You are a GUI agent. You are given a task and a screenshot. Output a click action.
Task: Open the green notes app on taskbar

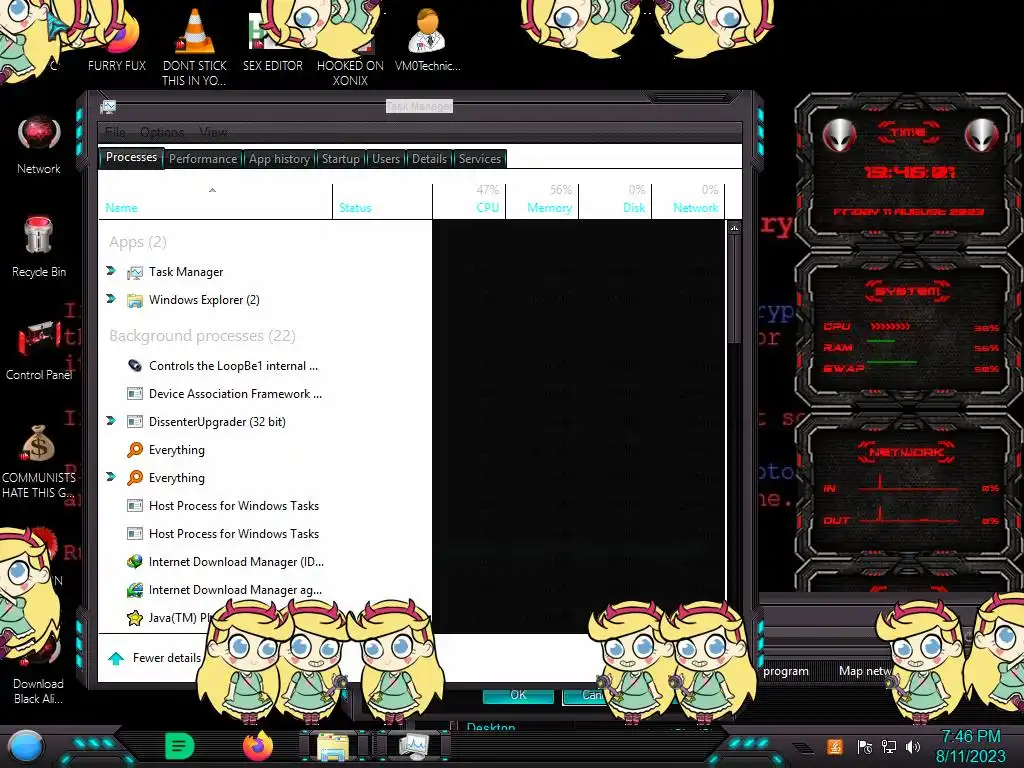pos(180,746)
